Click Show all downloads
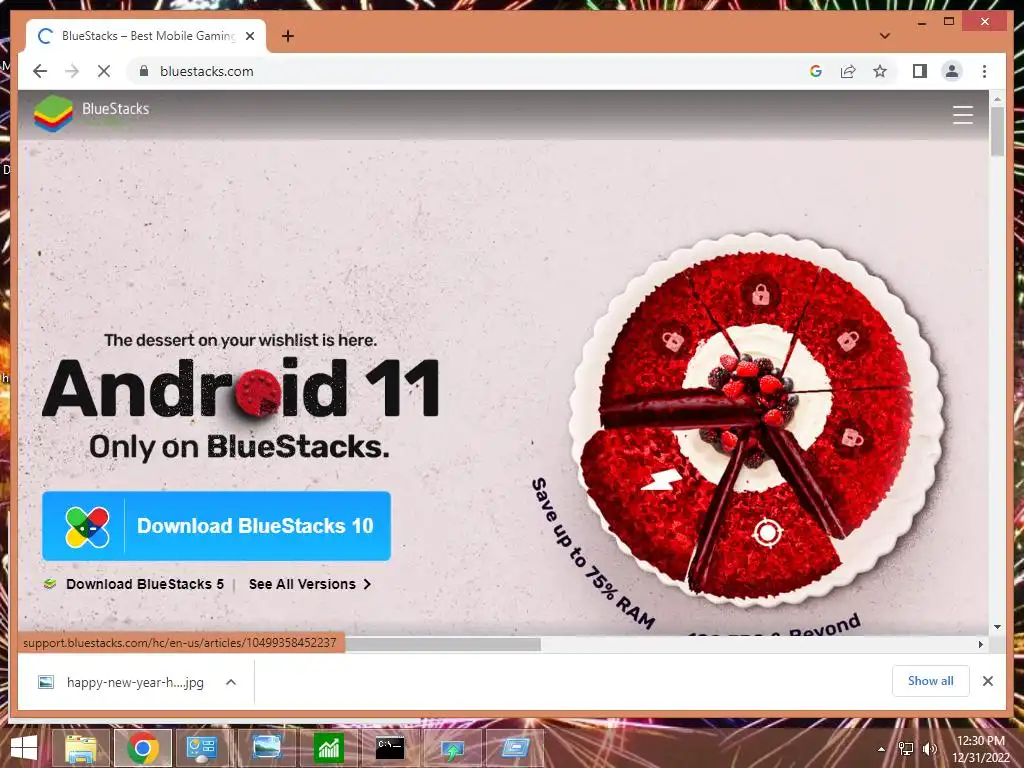 pyautogui.click(x=930, y=681)
